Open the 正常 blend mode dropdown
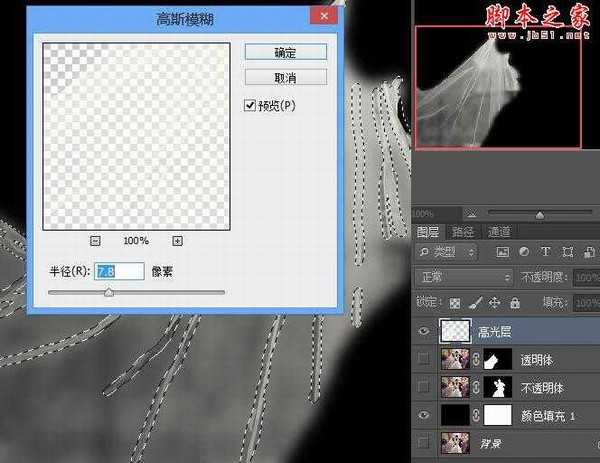600x463 pixels. coord(464,276)
